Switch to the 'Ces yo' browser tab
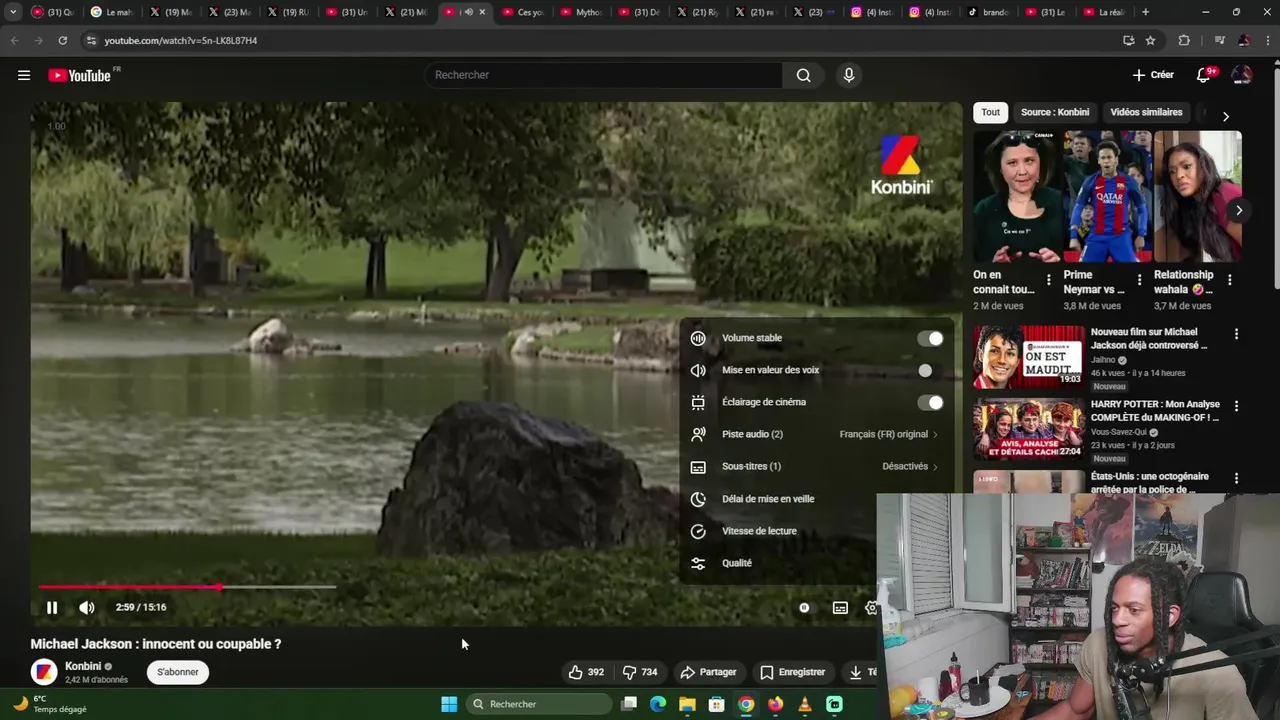 pos(522,12)
